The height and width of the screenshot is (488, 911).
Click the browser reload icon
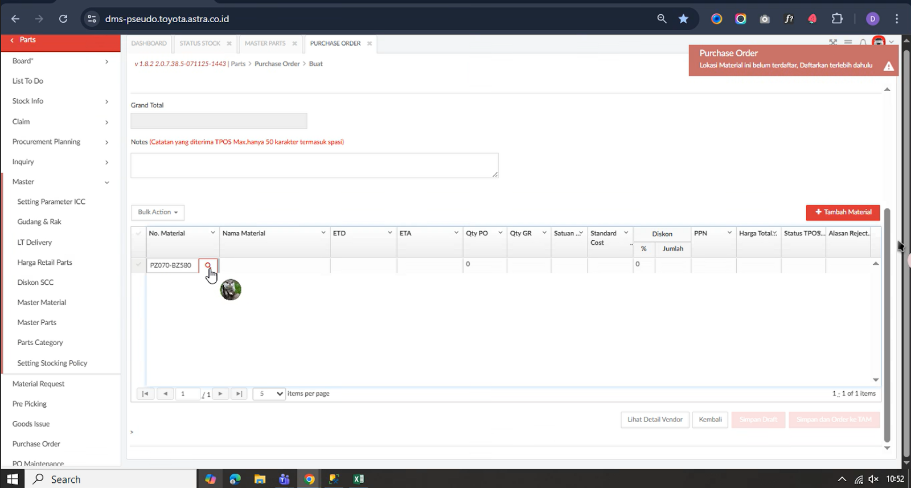[63, 18]
